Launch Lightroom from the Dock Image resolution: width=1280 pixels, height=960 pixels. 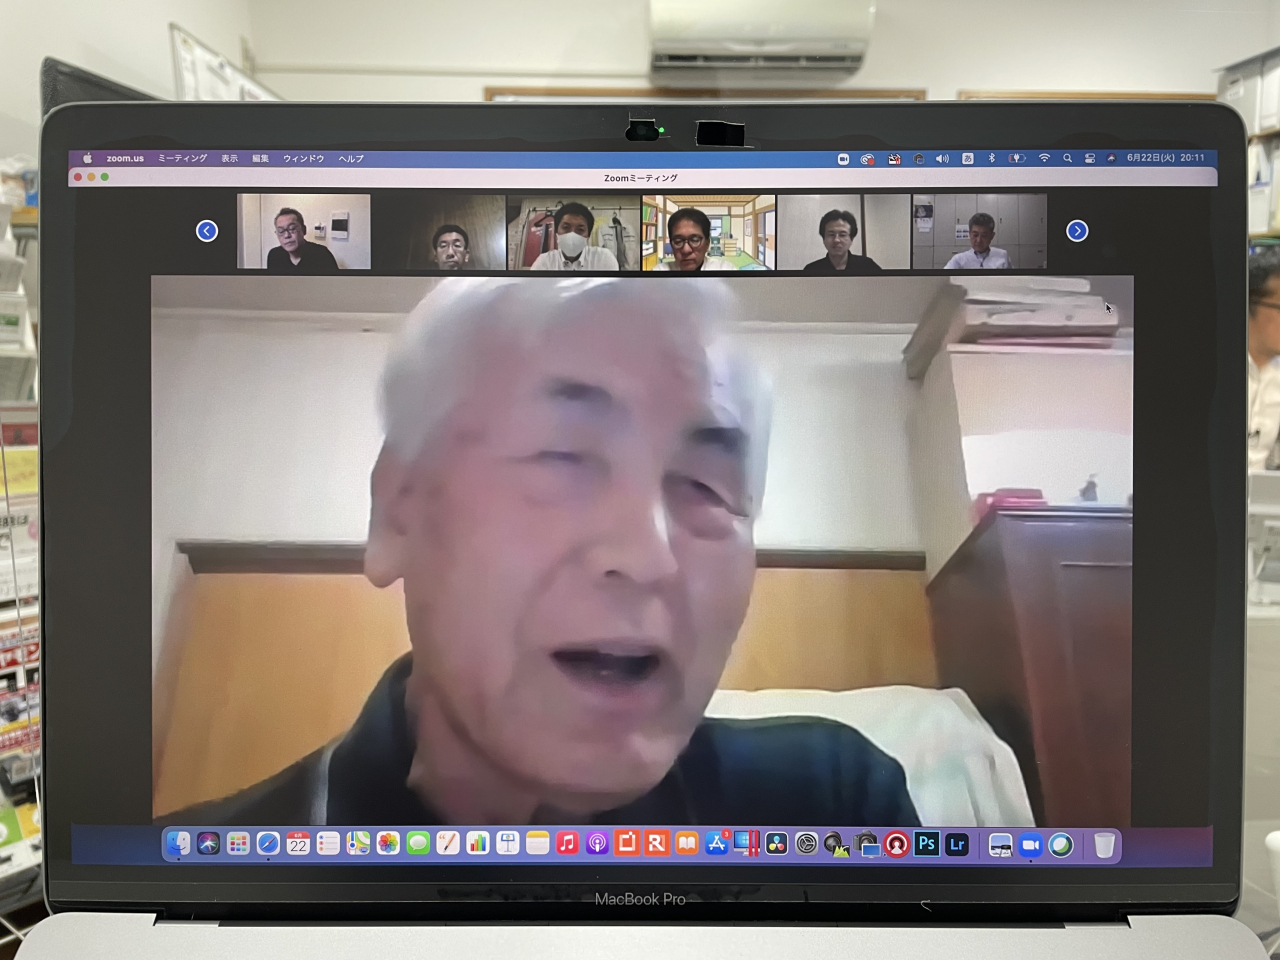click(x=957, y=845)
